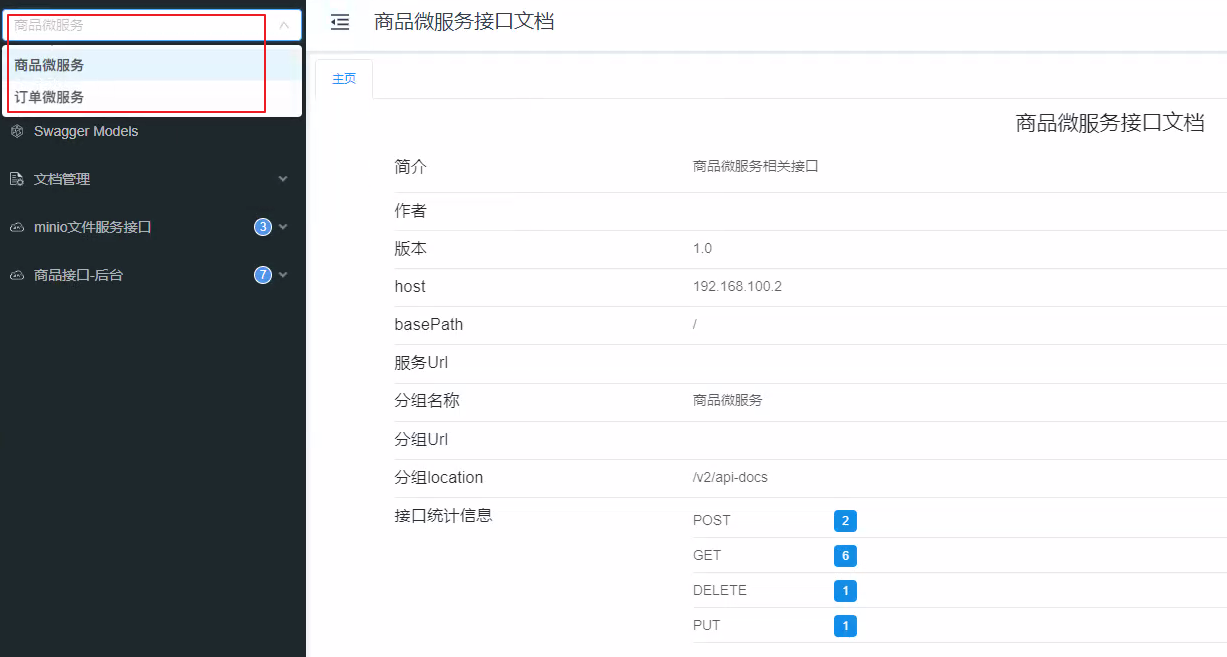Click the basePath label
This screenshot has height=657, width=1227.
pos(429,325)
